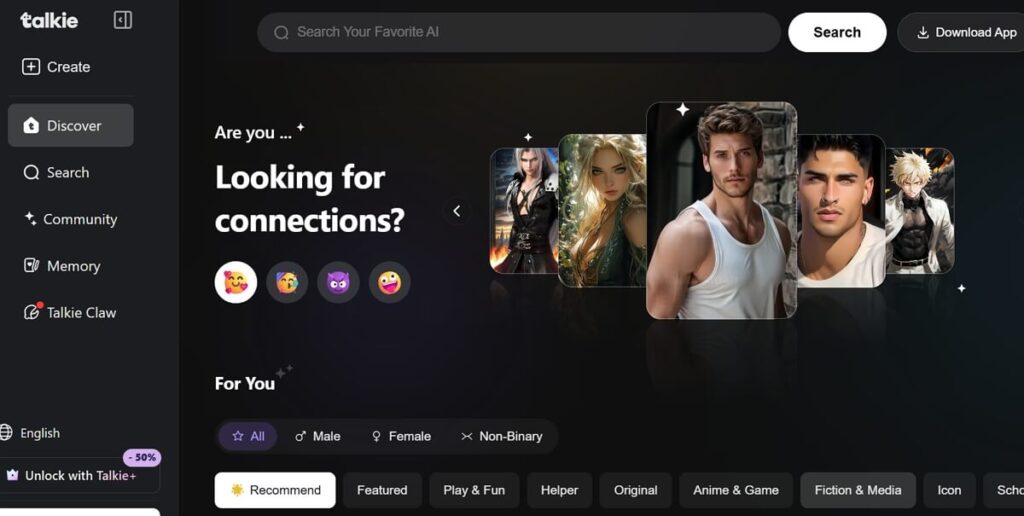Screen dimensions: 1024x516
Task: Change language from English
Action: click(x=39, y=433)
